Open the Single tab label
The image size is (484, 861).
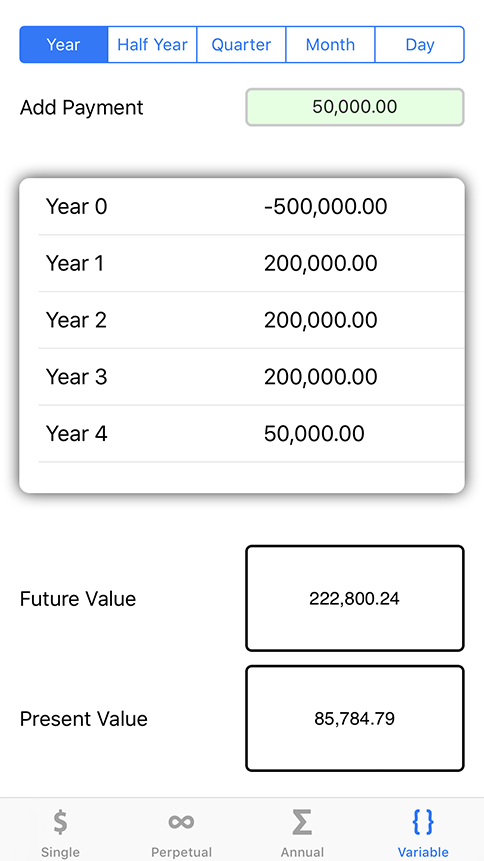(60, 852)
